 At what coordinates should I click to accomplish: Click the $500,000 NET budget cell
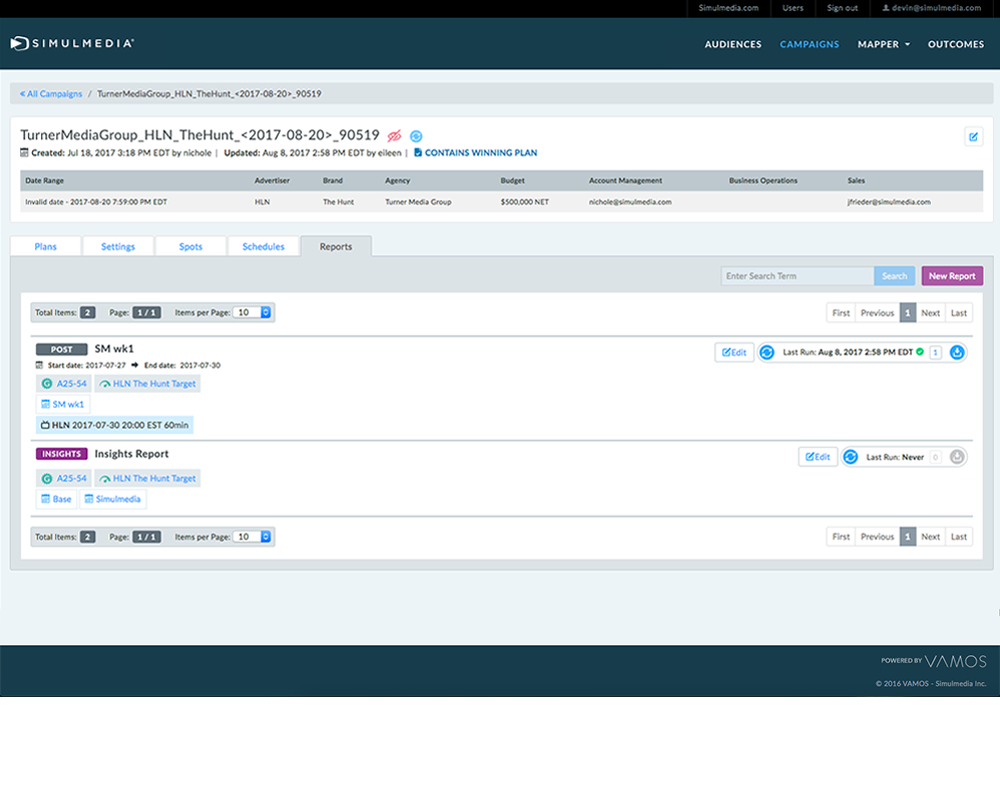coord(524,202)
